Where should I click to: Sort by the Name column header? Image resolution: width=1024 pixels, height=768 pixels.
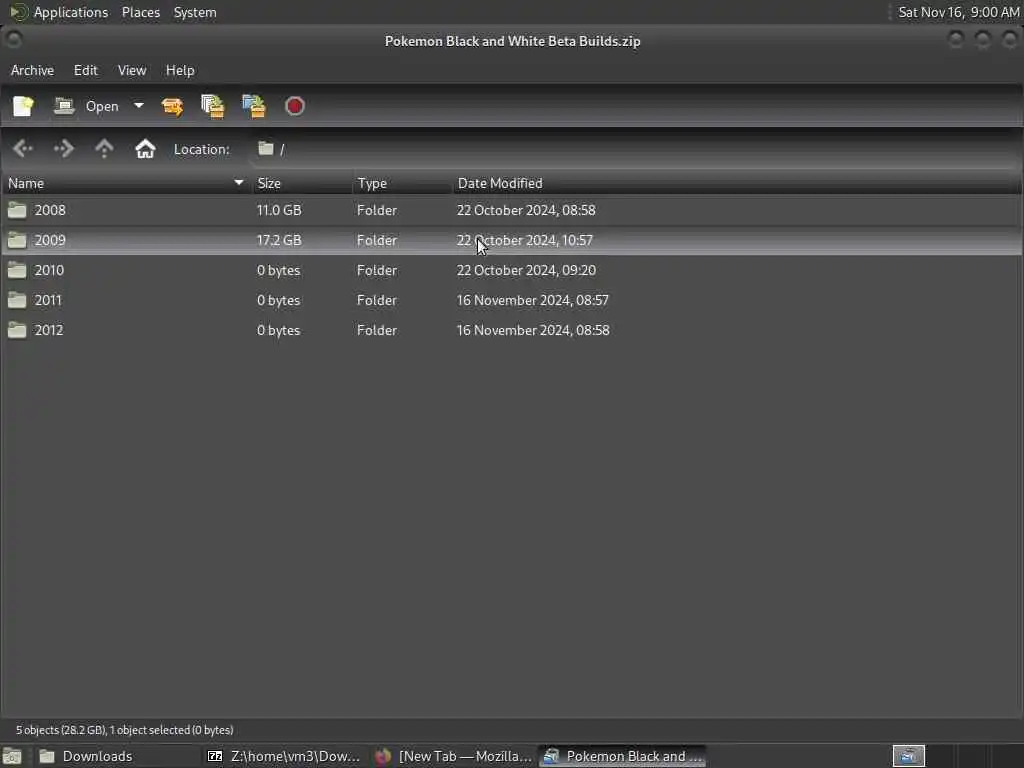pos(126,184)
